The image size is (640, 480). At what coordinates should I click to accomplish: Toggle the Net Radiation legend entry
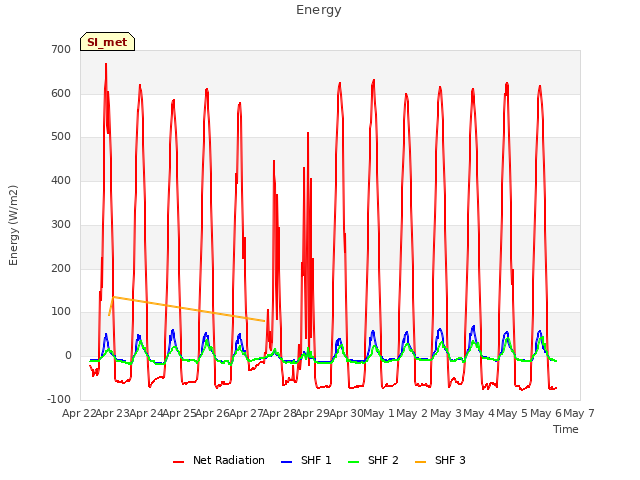pos(219,460)
